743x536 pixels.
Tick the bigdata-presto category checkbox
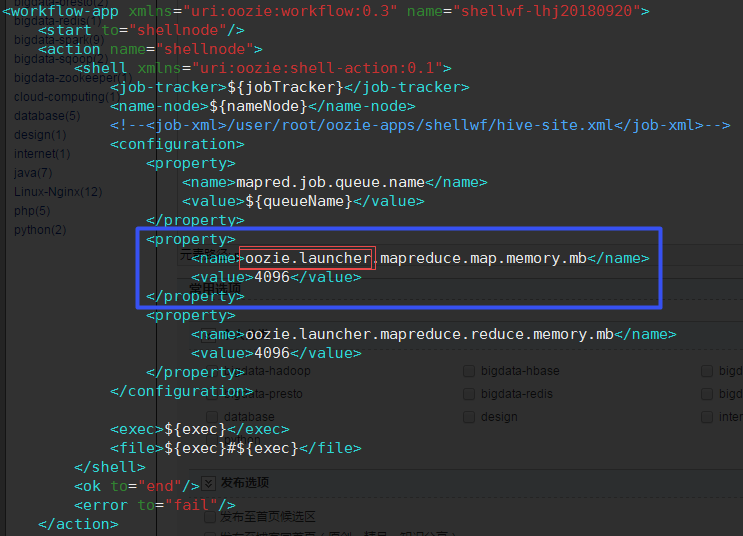point(212,394)
